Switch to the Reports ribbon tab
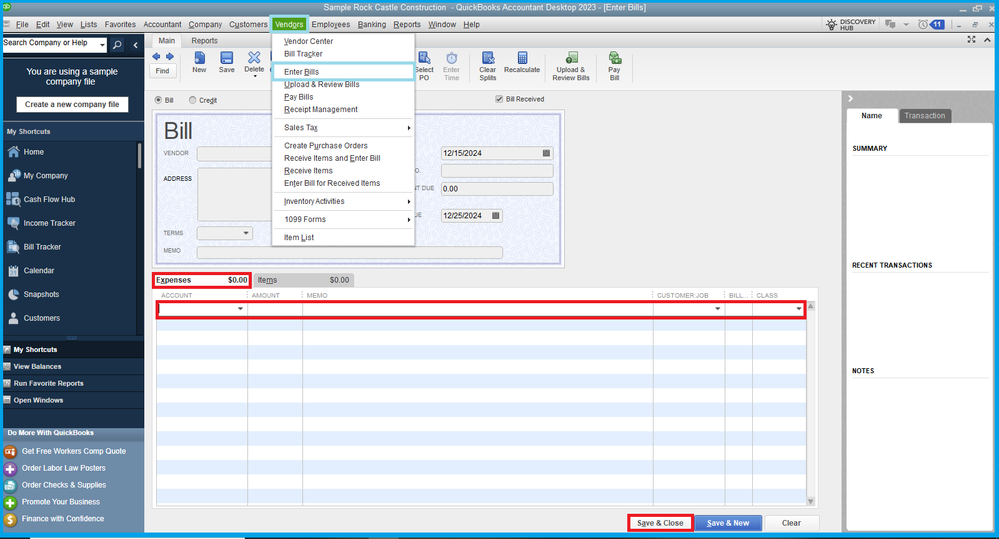This screenshot has width=999, height=539. pos(205,41)
